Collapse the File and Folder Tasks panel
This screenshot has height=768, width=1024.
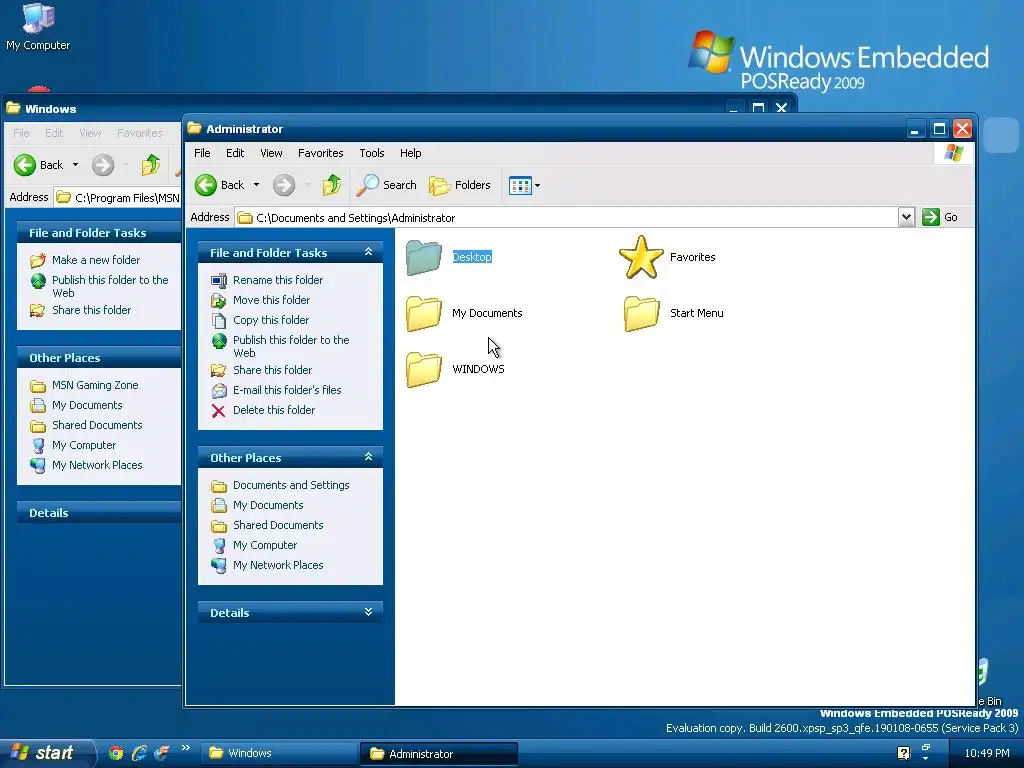[368, 252]
